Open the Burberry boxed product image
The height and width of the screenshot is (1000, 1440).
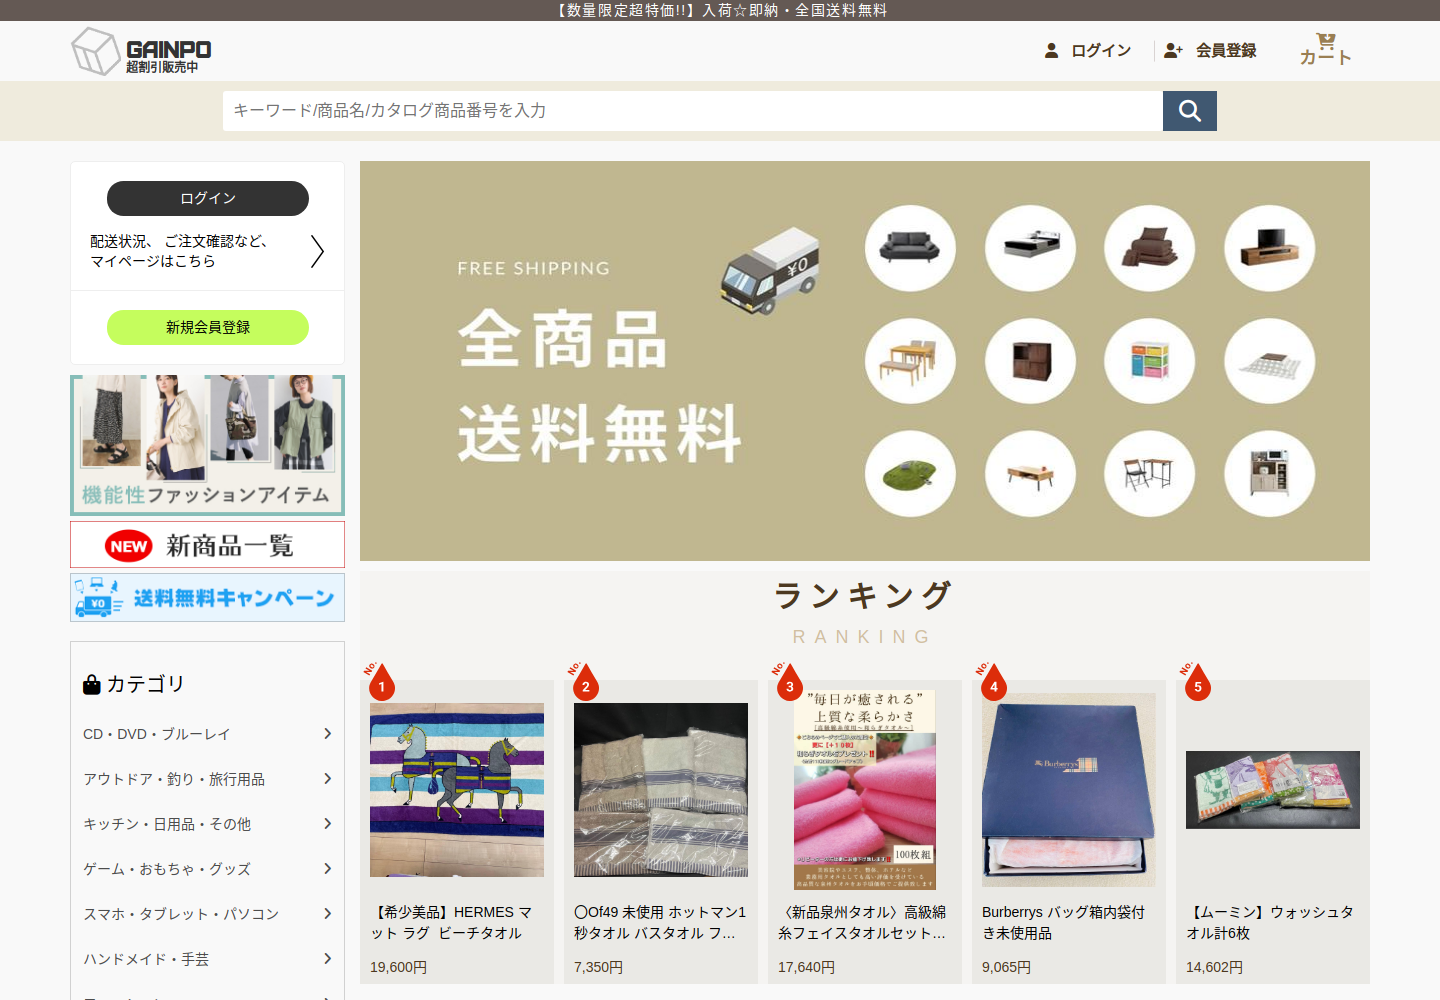[1069, 790]
